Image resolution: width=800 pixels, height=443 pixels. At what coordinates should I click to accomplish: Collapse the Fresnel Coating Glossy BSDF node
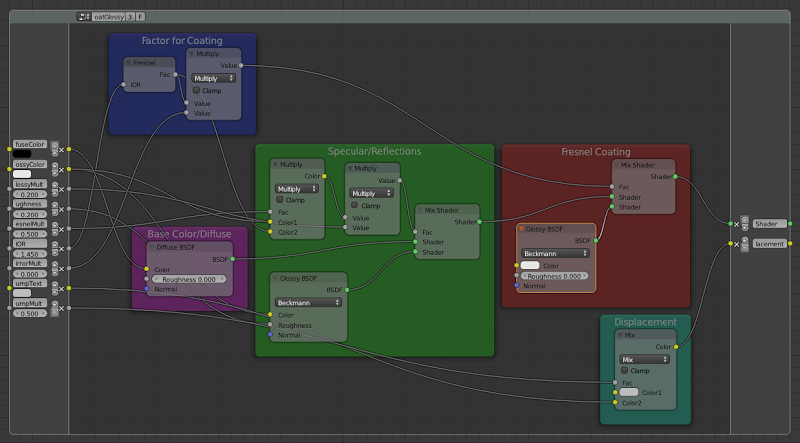pyautogui.click(x=521, y=229)
